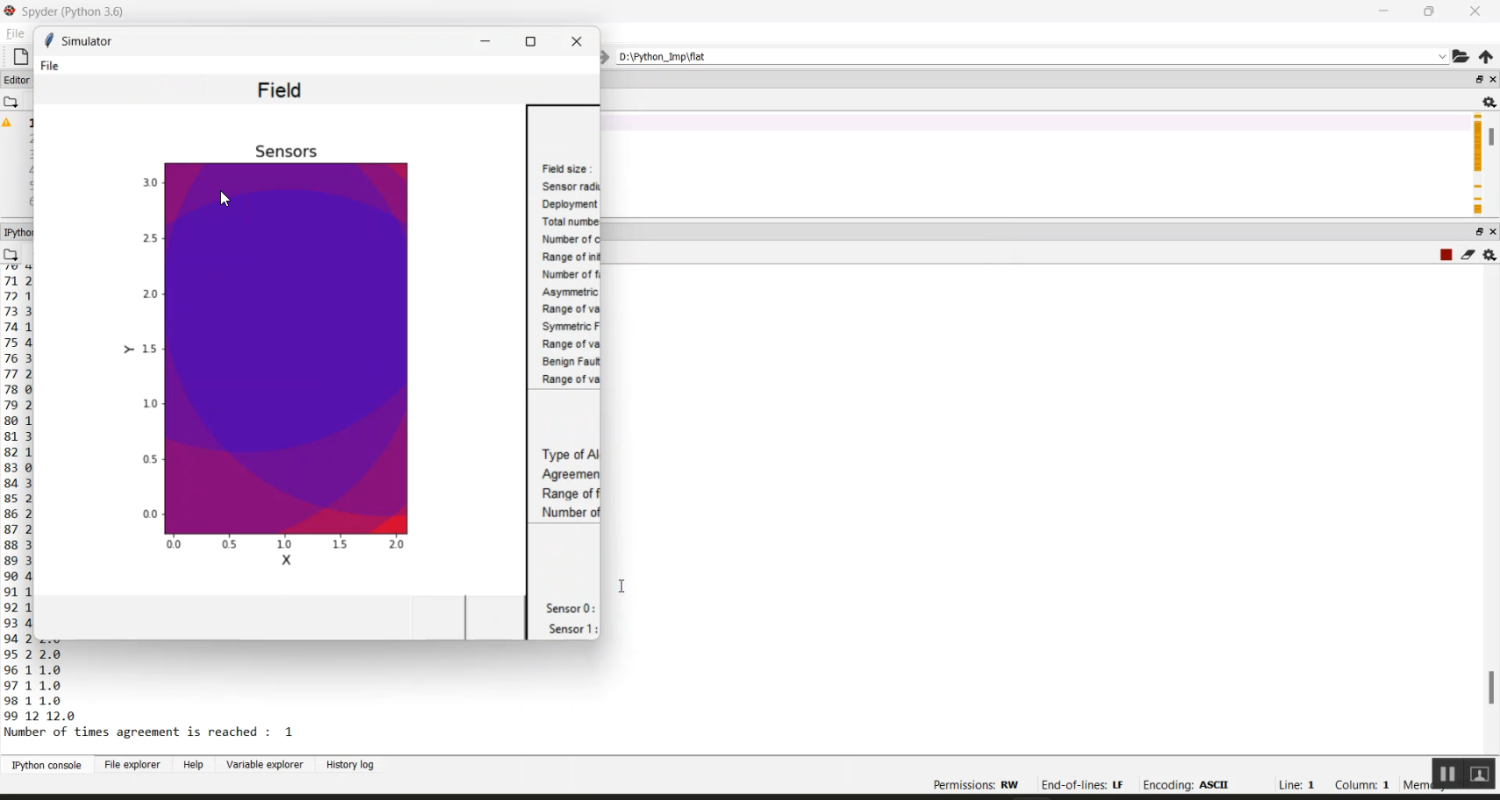Click the pause recording overlay button

1447,774
